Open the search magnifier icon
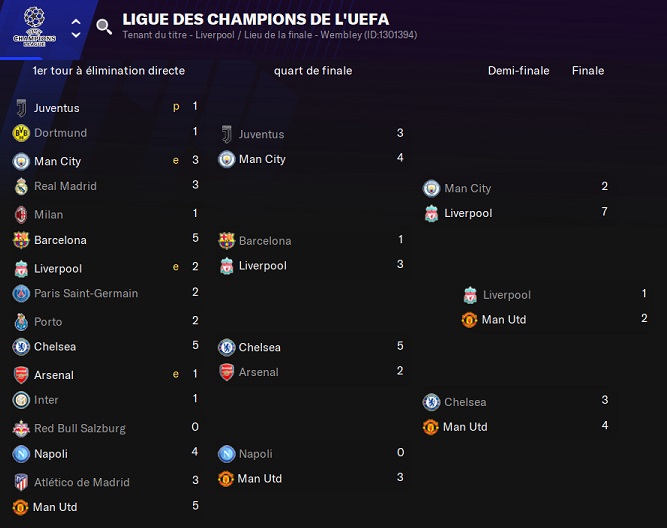667x528 pixels. coord(104,27)
